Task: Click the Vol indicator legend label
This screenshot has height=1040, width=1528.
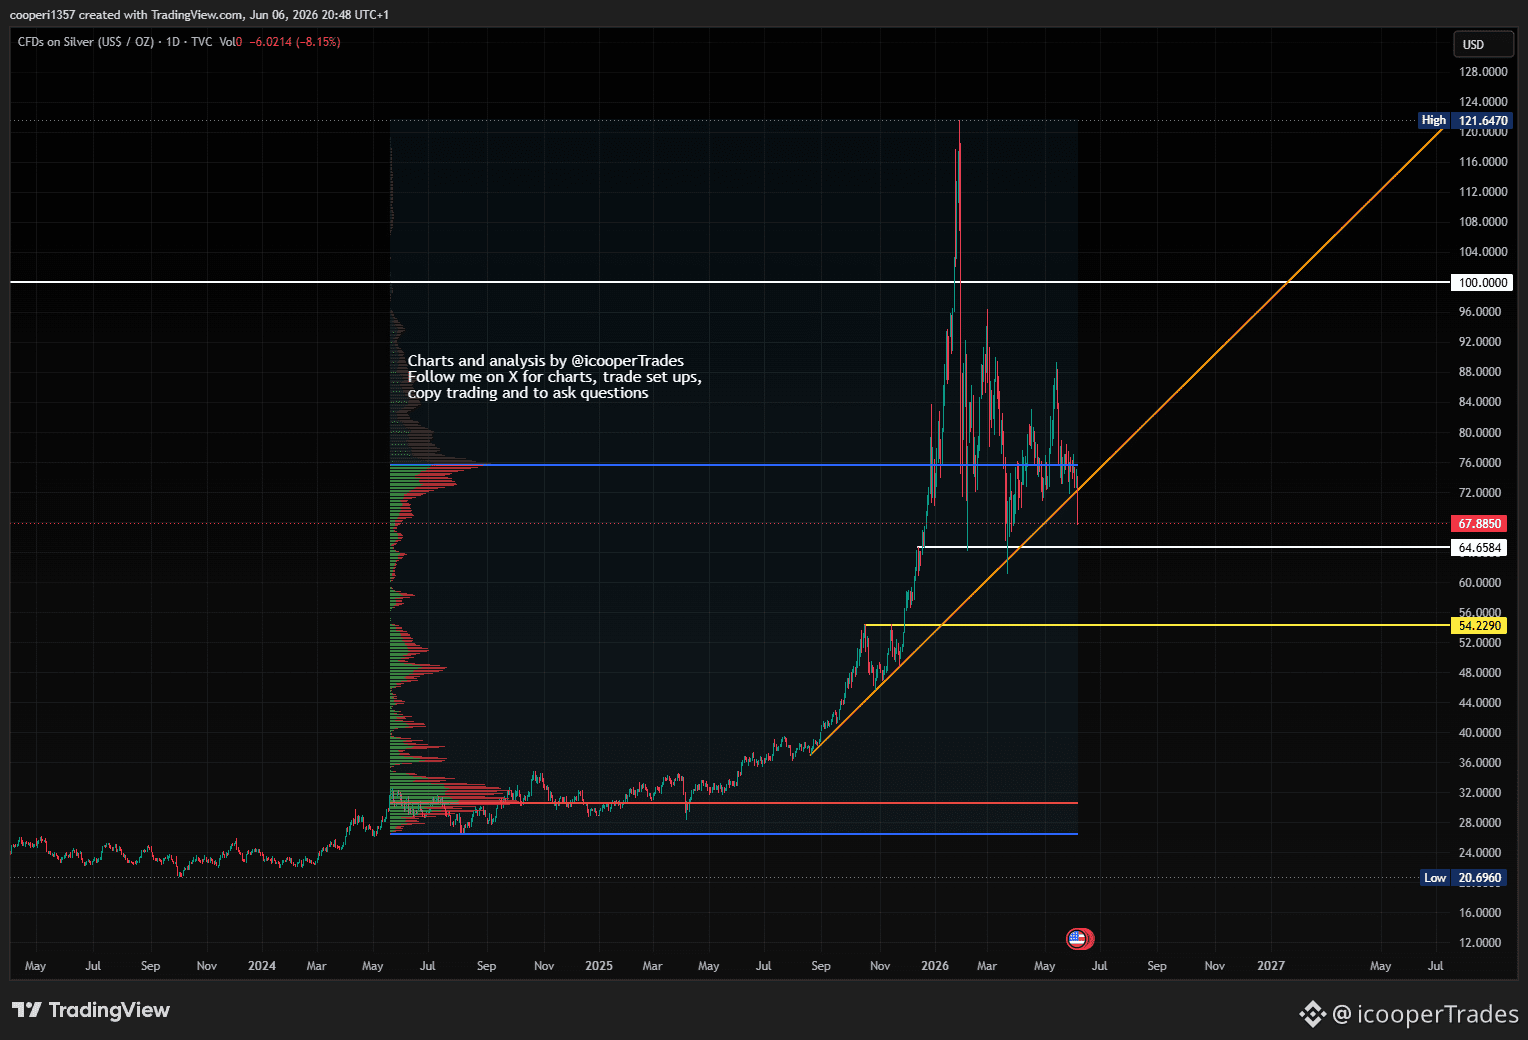Action: pyautogui.click(x=228, y=42)
